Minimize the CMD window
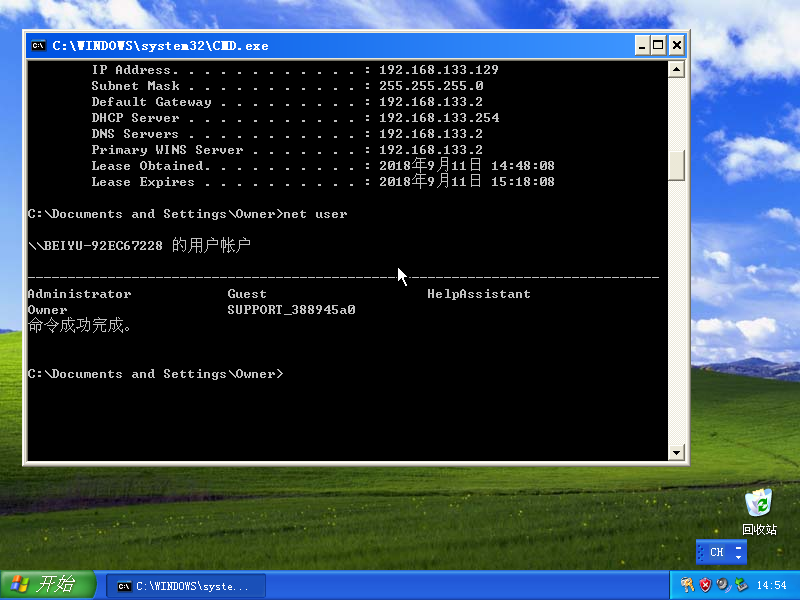This screenshot has width=800, height=600. pyautogui.click(x=642, y=46)
